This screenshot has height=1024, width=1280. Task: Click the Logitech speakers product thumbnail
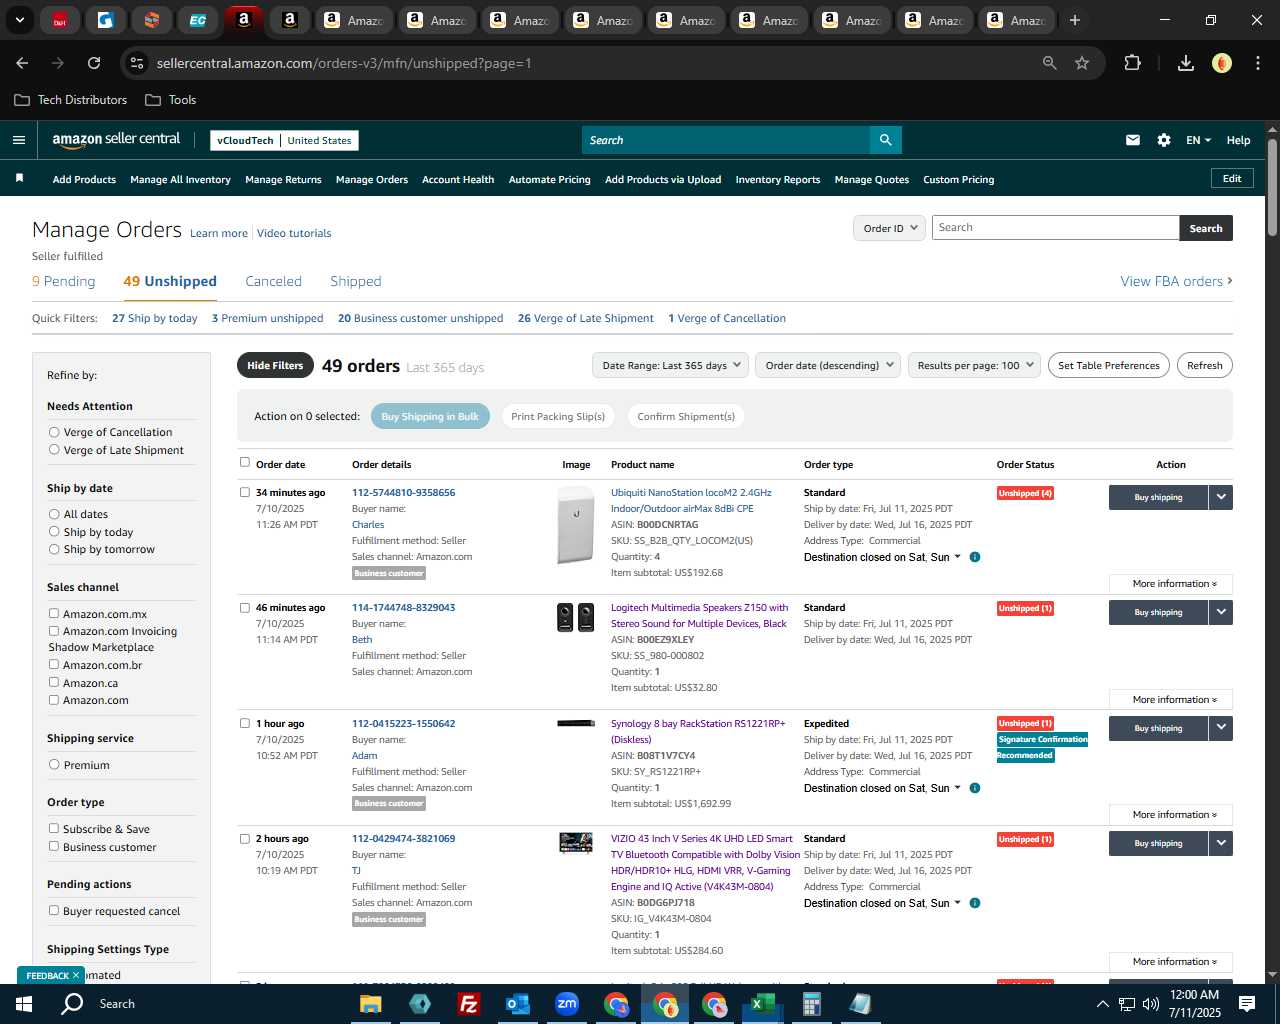click(x=576, y=617)
